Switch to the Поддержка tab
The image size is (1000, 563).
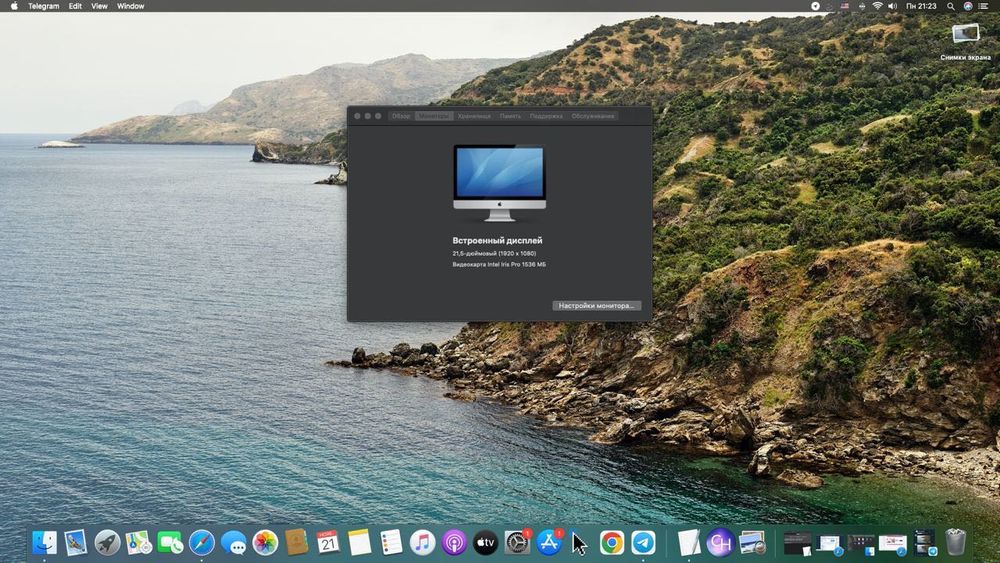[546, 116]
